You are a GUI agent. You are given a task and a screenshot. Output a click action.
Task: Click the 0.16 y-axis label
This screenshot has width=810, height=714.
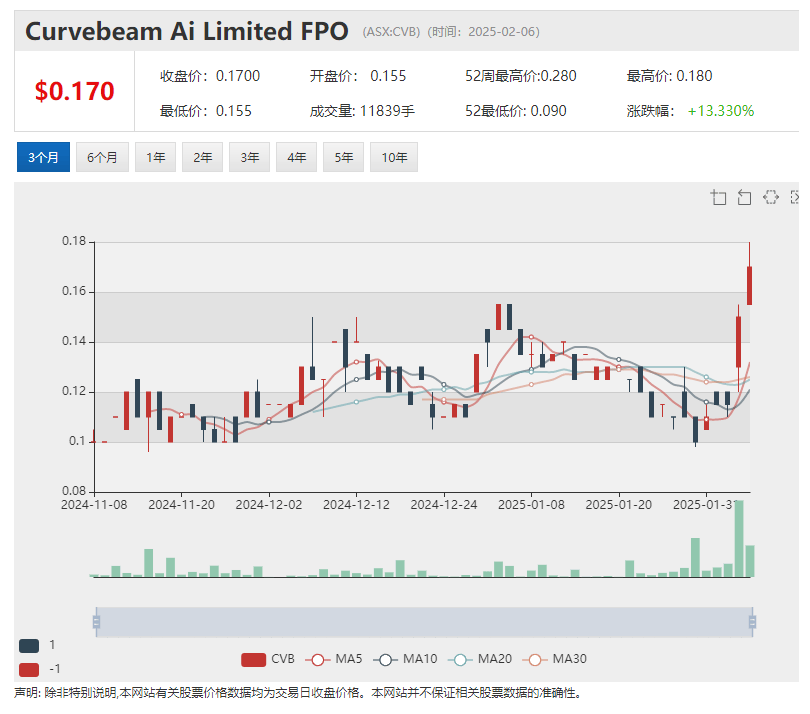74,291
